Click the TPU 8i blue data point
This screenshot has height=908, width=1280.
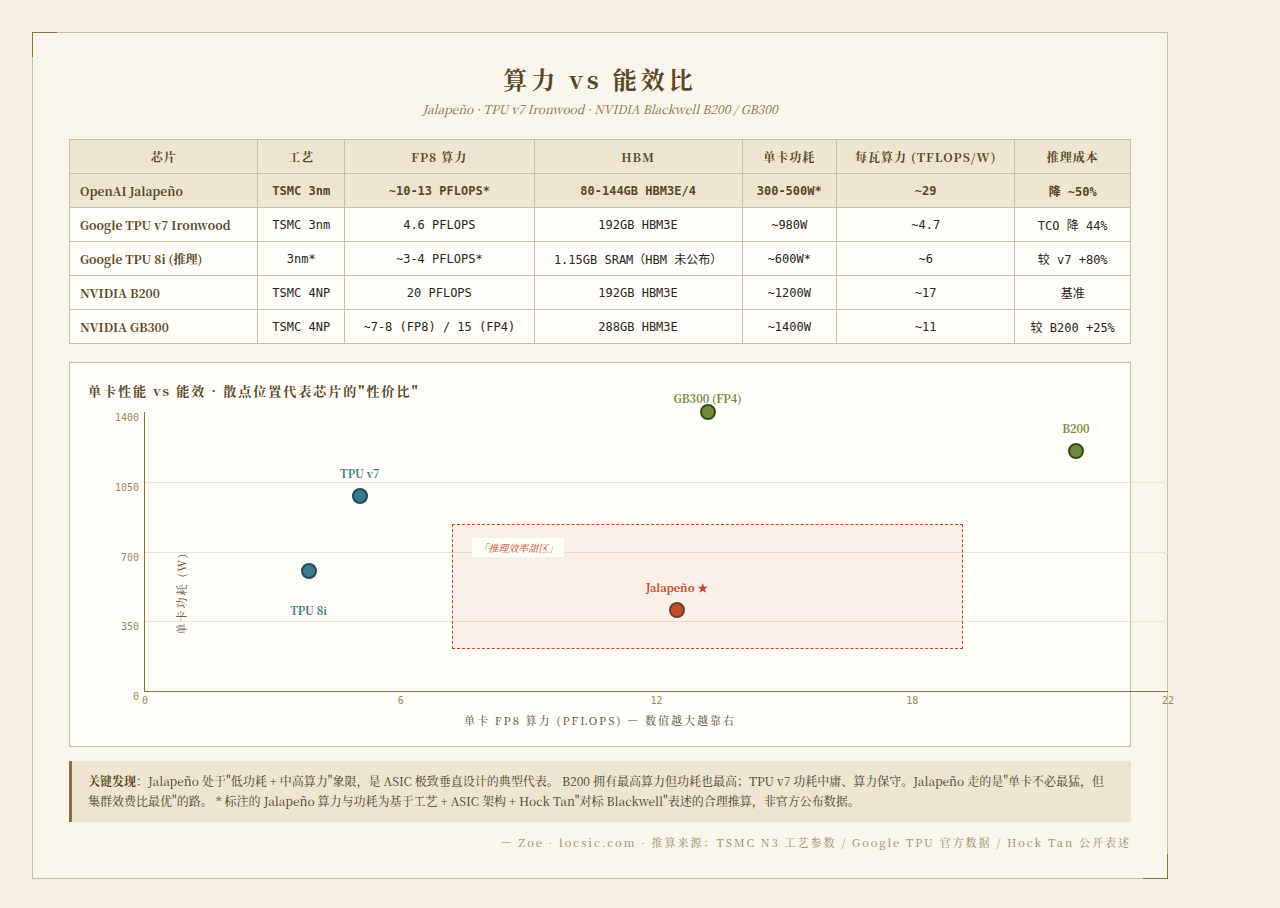309,571
